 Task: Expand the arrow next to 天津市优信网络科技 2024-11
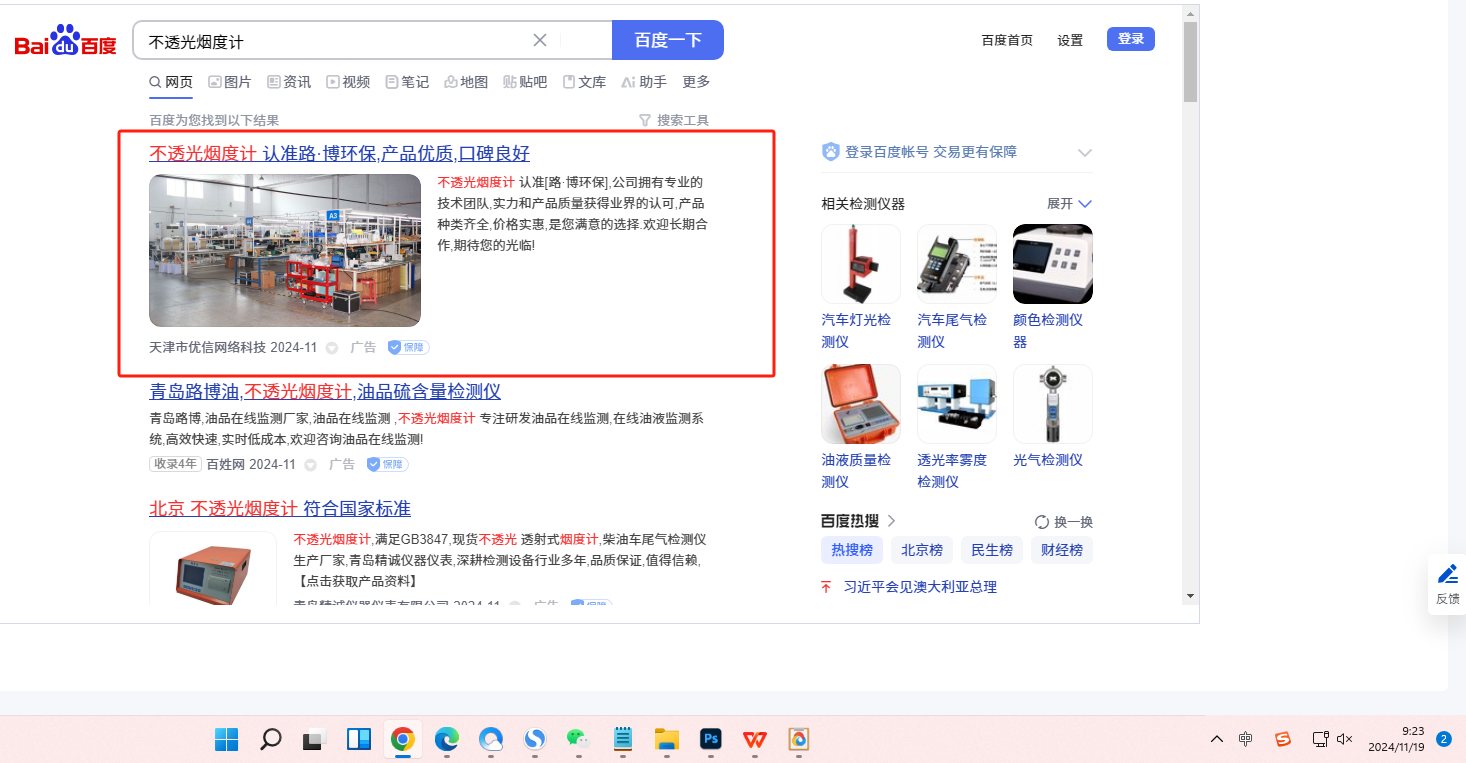332,348
